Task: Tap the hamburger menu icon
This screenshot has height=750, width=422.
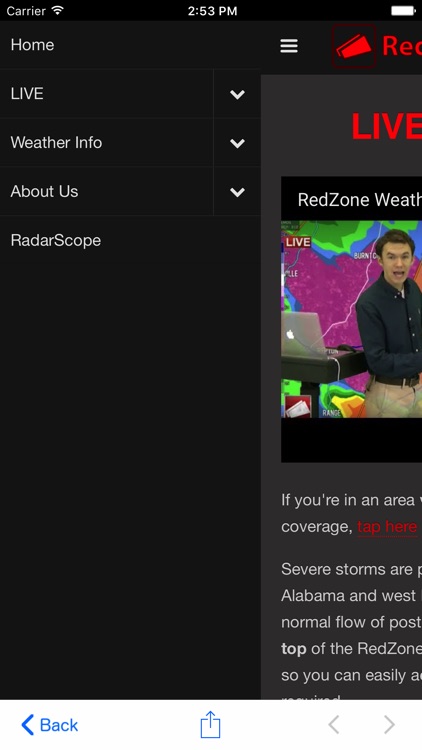Action: 289,46
